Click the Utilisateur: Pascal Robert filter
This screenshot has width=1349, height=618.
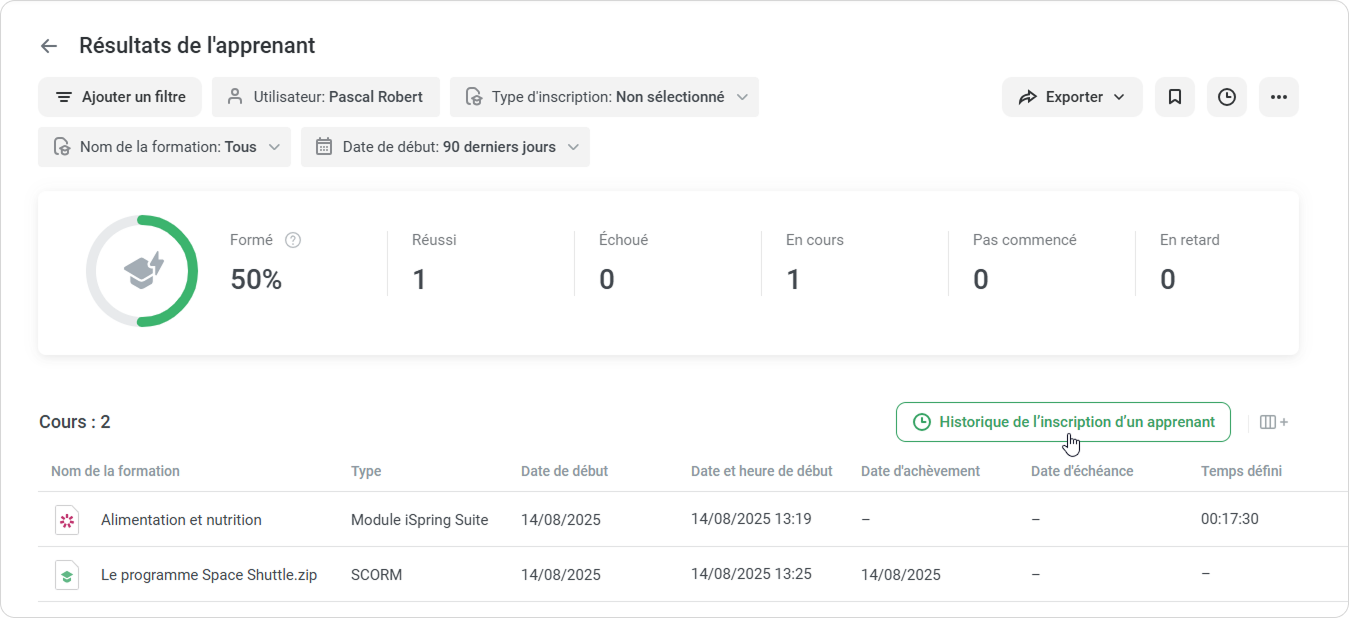326,97
